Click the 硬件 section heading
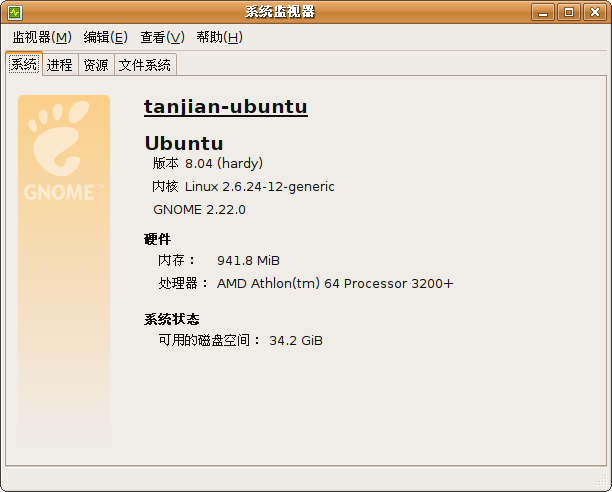 [x=157, y=239]
